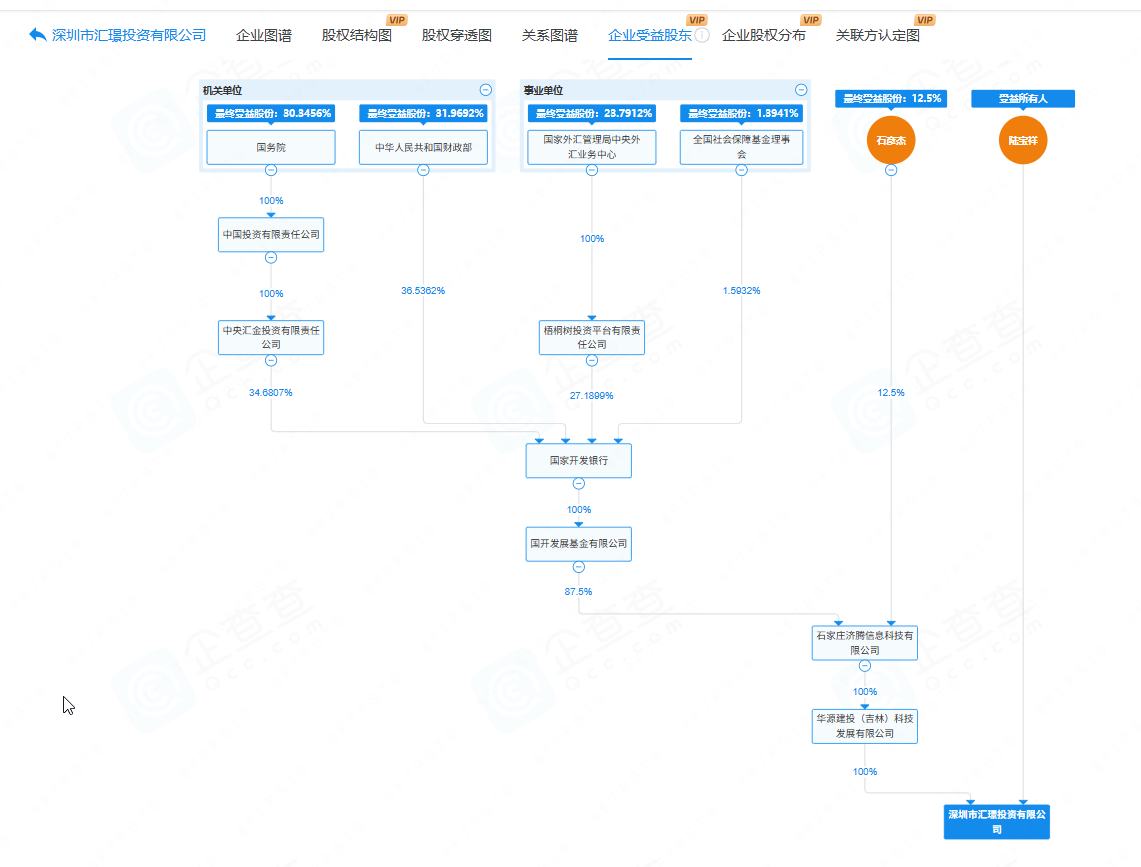Collapse the node under 全国社会保障基金理事会
This screenshot has width=1141, height=867.
(741, 170)
